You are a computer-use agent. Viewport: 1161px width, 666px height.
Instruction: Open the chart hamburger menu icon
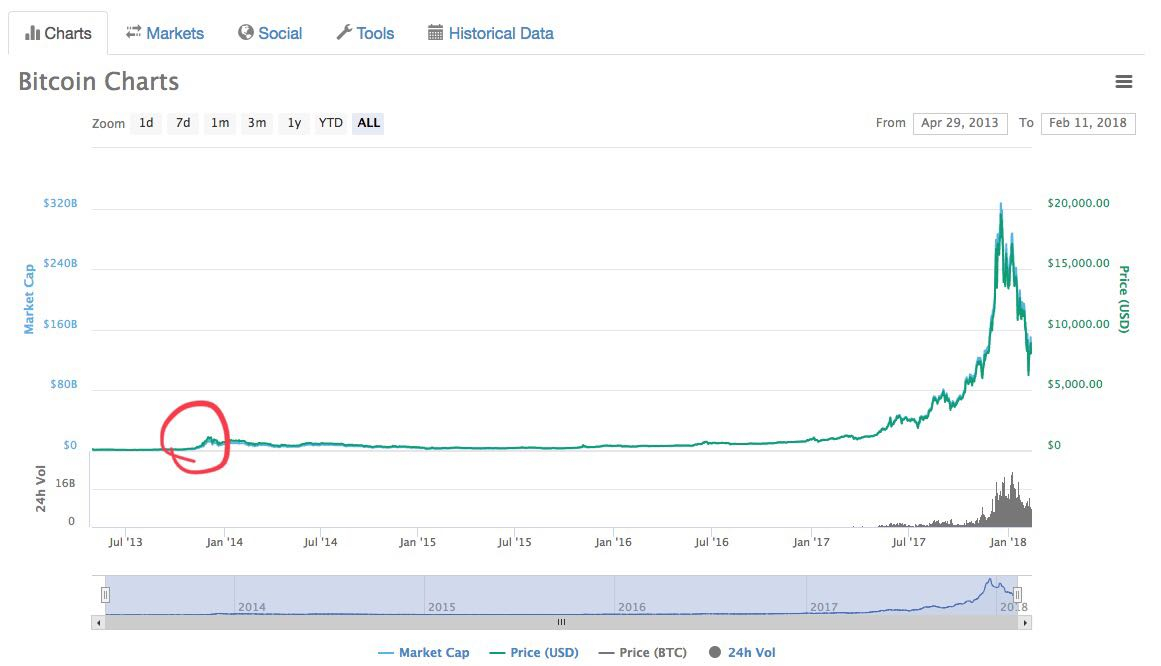point(1123,81)
